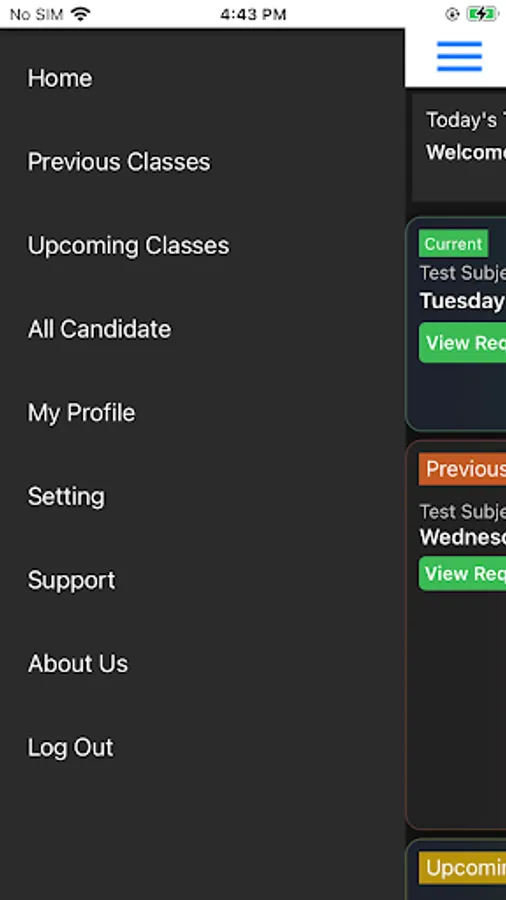Open My Profile
This screenshot has width=506, height=900.
[81, 413]
